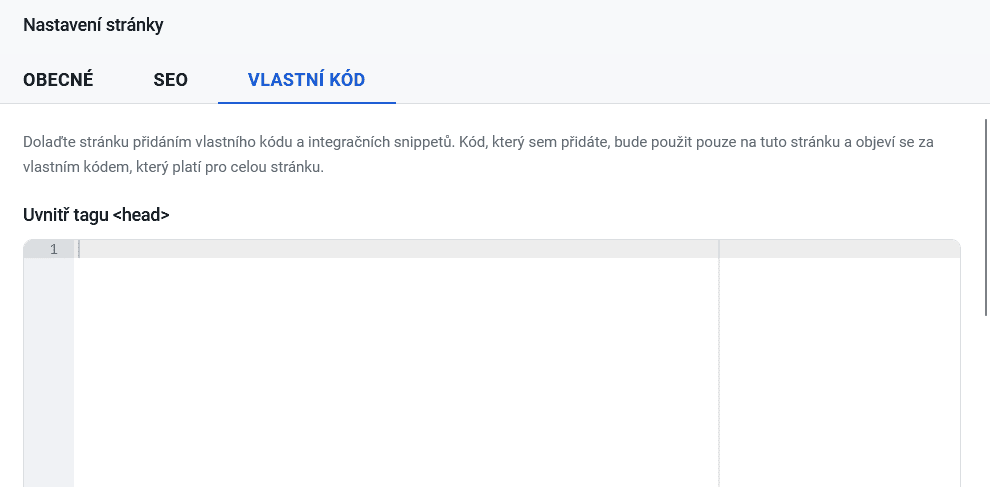This screenshot has width=990, height=487.
Task: Switch to the OBECNÉ tab
Action: 58,80
